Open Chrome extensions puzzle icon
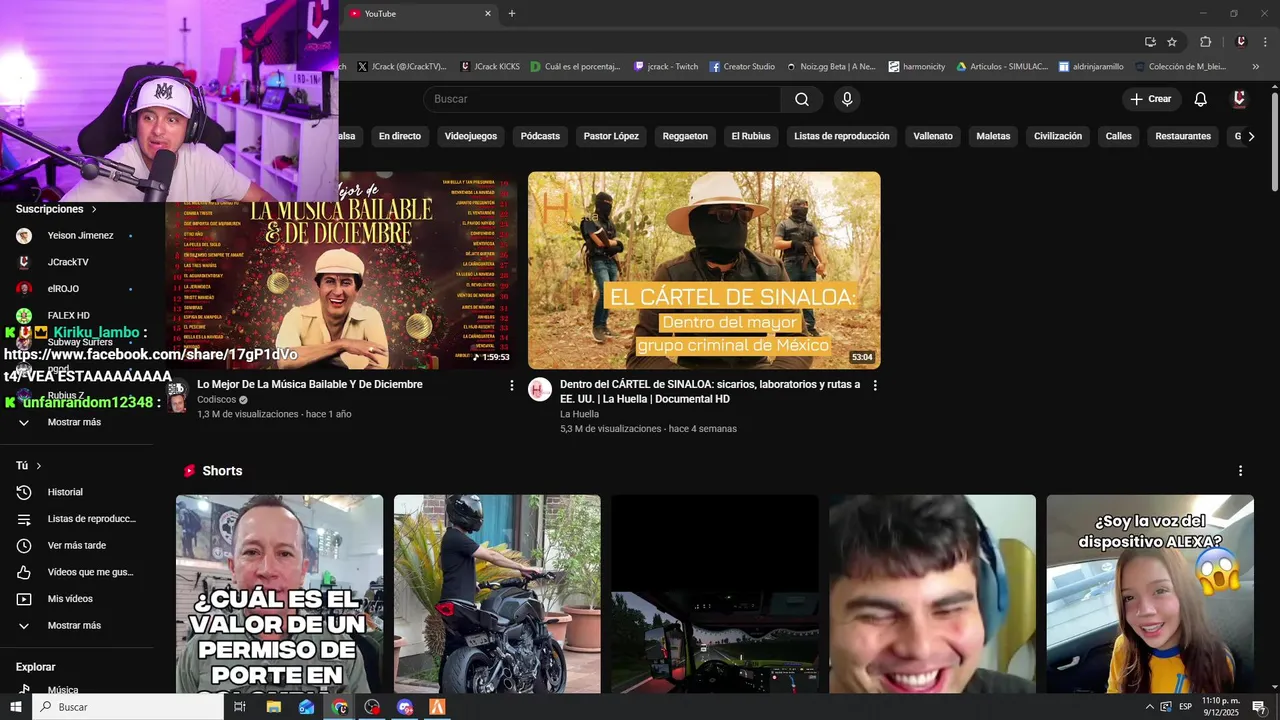1280x720 pixels. click(x=1205, y=42)
